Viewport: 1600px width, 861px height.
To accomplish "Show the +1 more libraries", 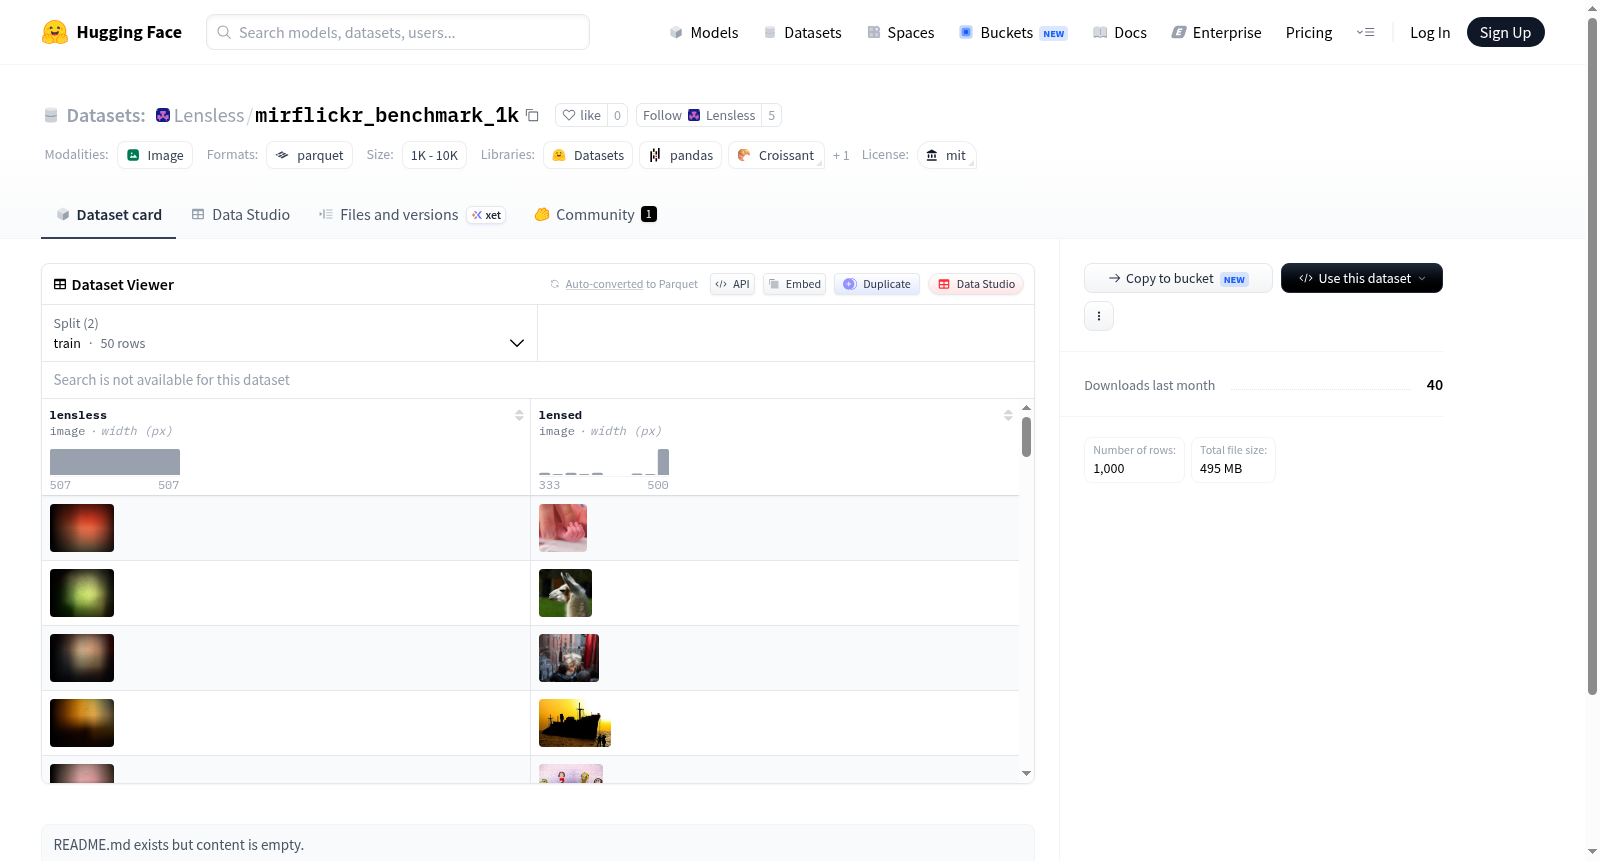I will pyautogui.click(x=841, y=155).
